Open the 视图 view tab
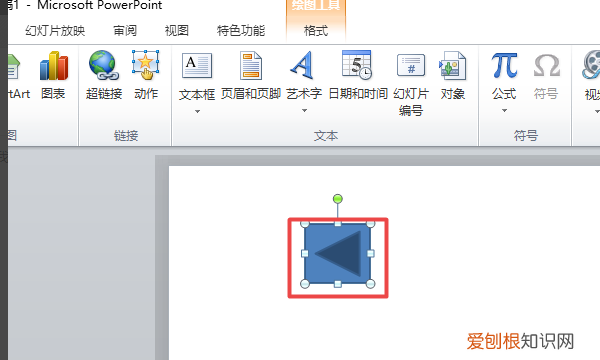Screen dimensions: 600x360 (177, 31)
